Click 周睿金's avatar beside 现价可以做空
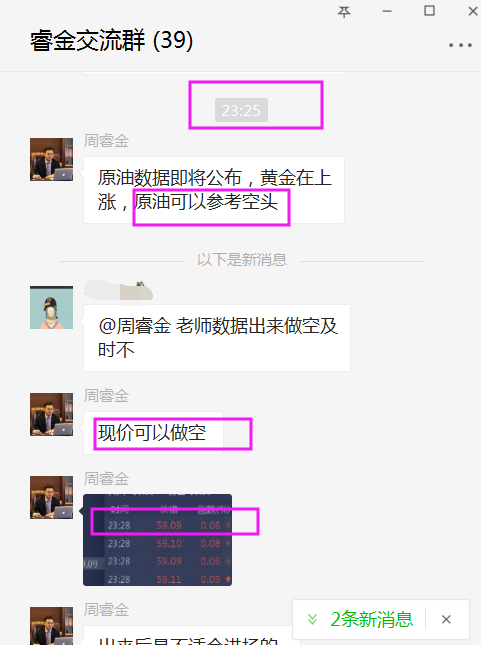Image resolution: width=481 pixels, height=645 pixels. pos(51,414)
